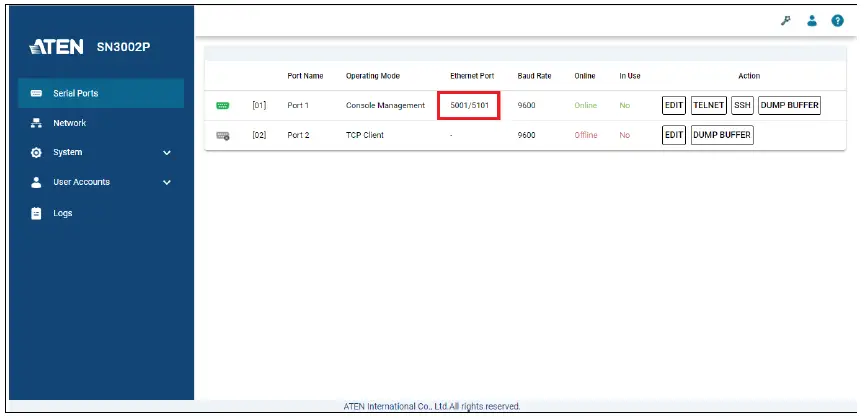Viewport: 864px width, 419px height.
Task: Click the ATEN International copyright footer text
Action: coord(431,406)
